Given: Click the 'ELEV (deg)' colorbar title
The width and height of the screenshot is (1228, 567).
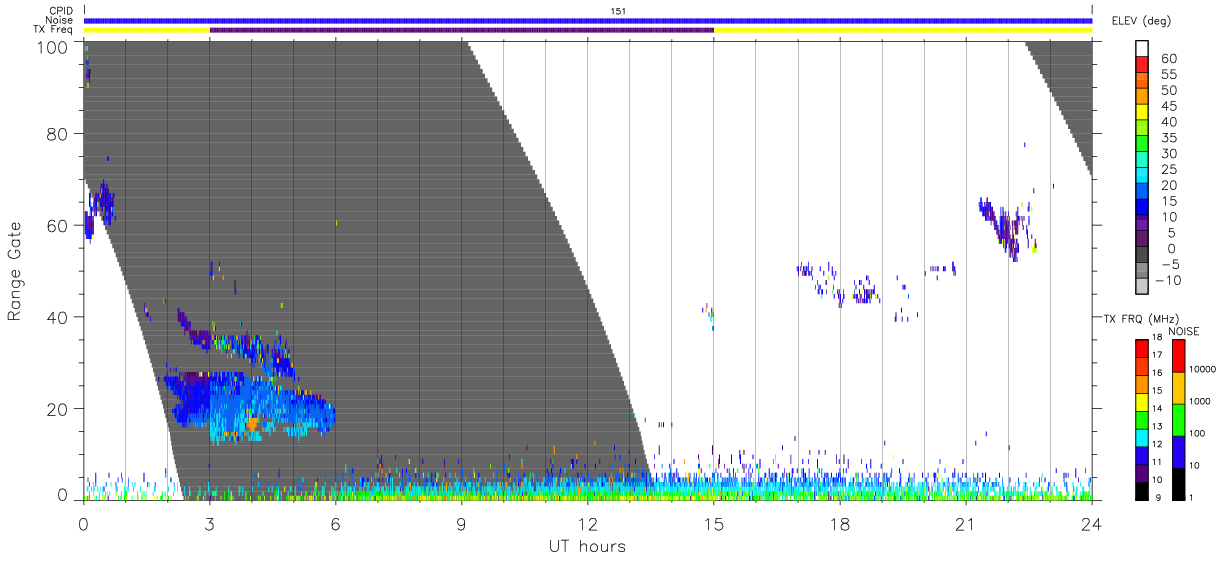Looking at the screenshot, I should click(x=1142, y=21).
